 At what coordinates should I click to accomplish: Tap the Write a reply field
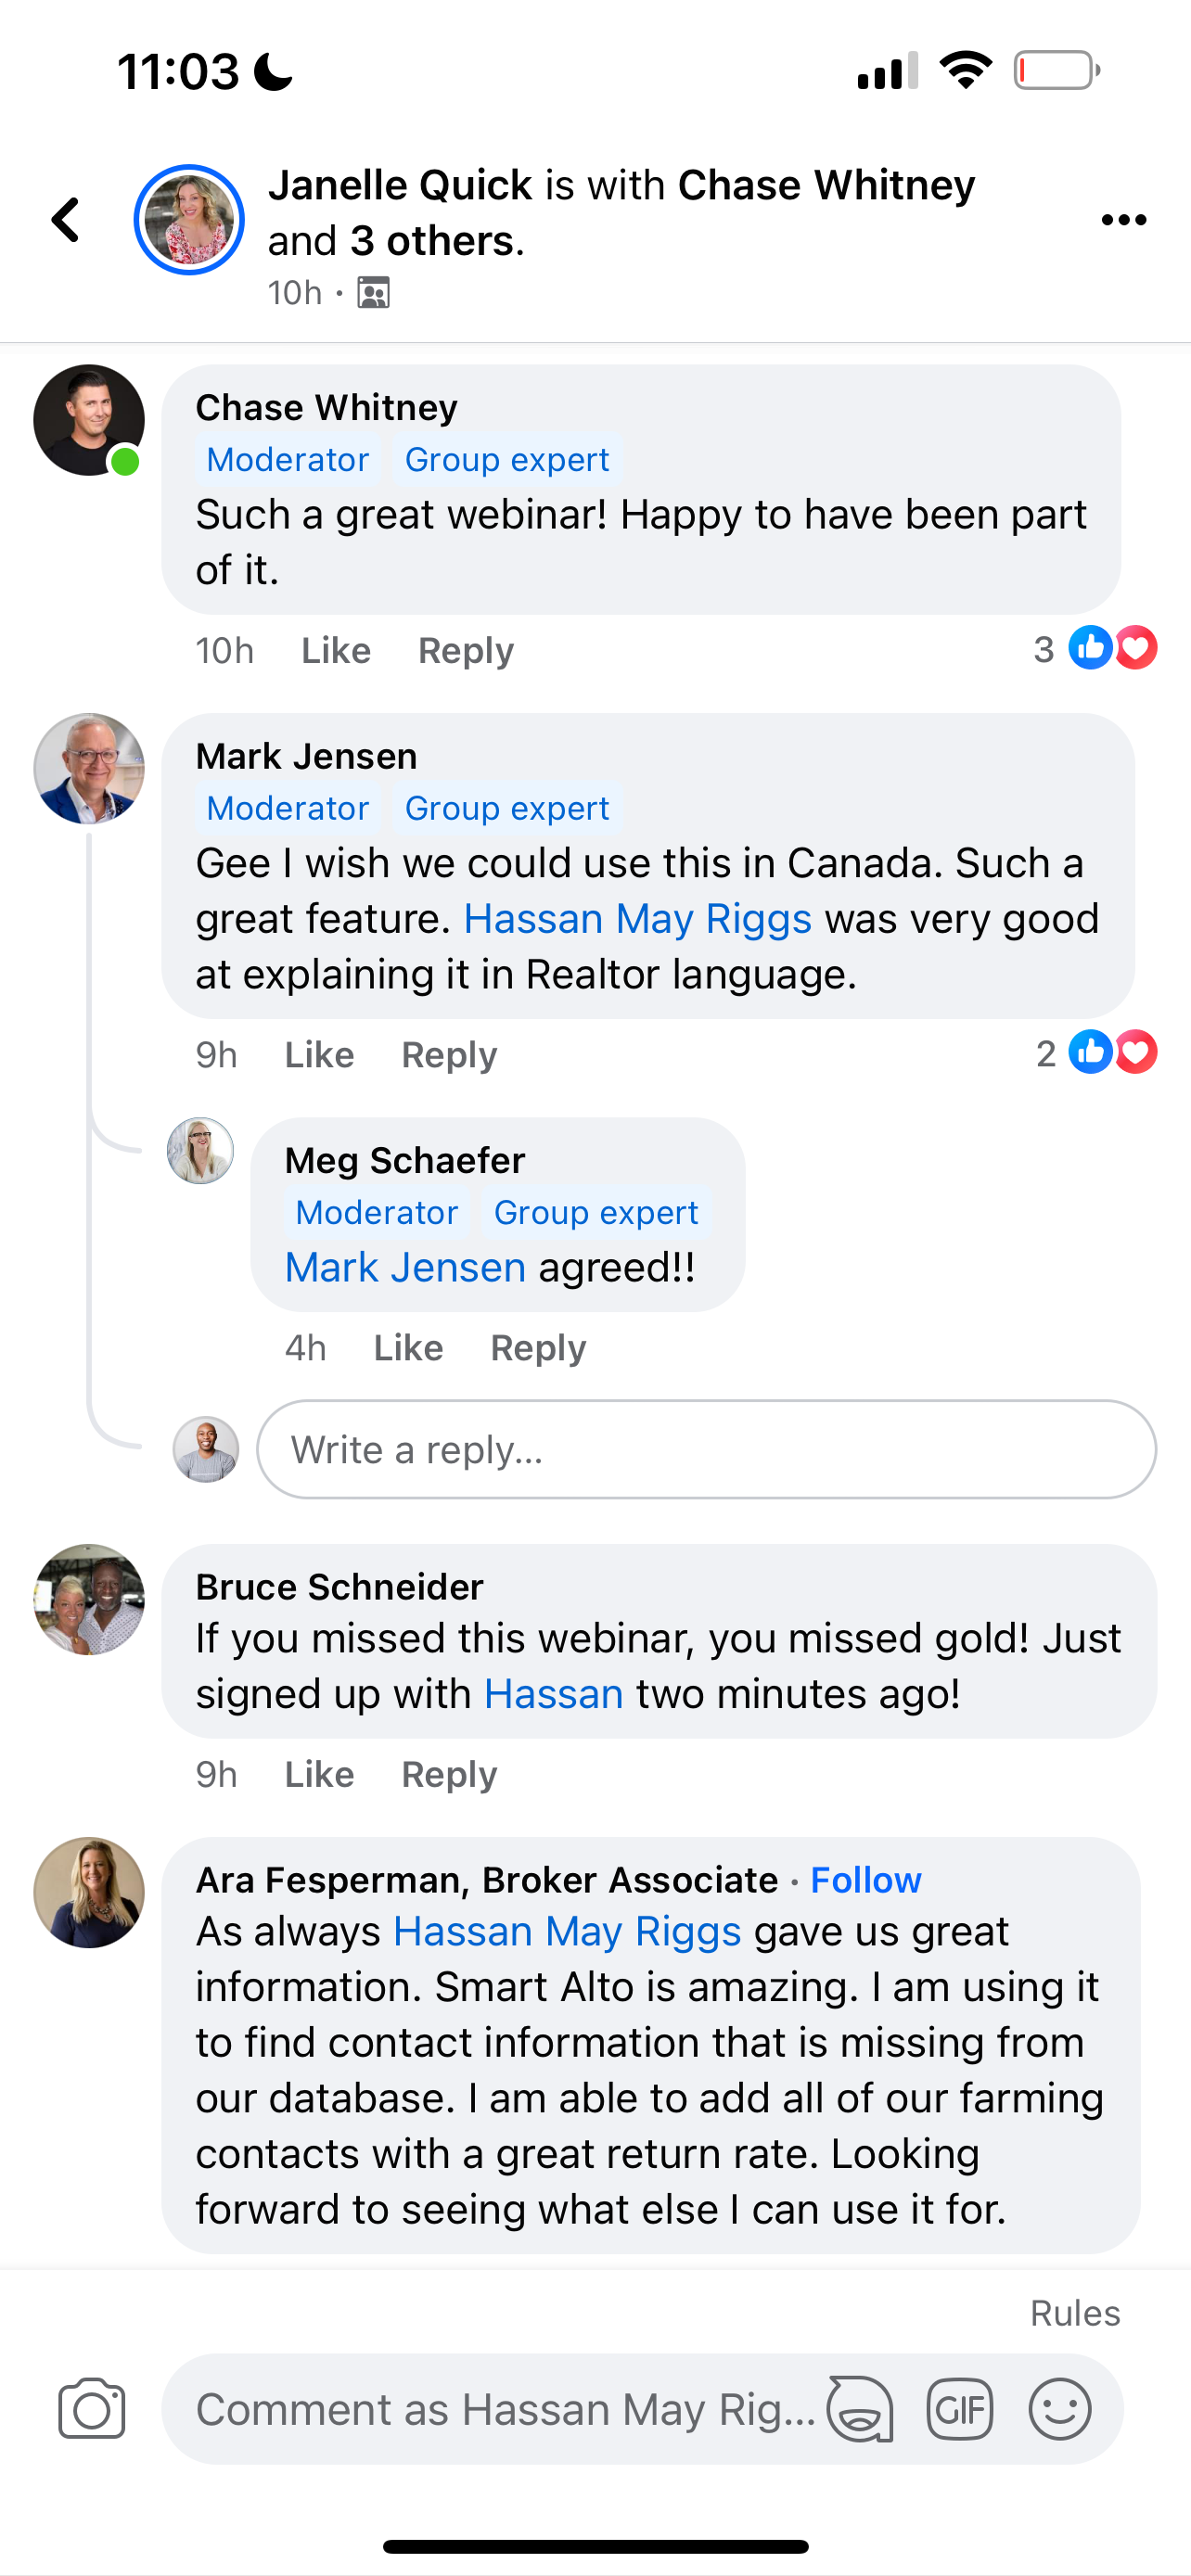[706, 1449]
